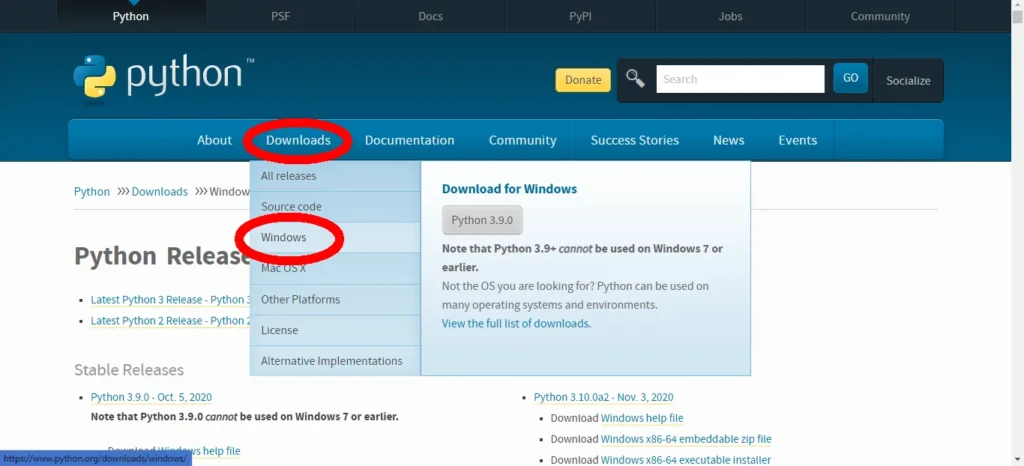This screenshot has width=1024, height=466.
Task: Open the Python tab in top bar
Action: pos(131,16)
